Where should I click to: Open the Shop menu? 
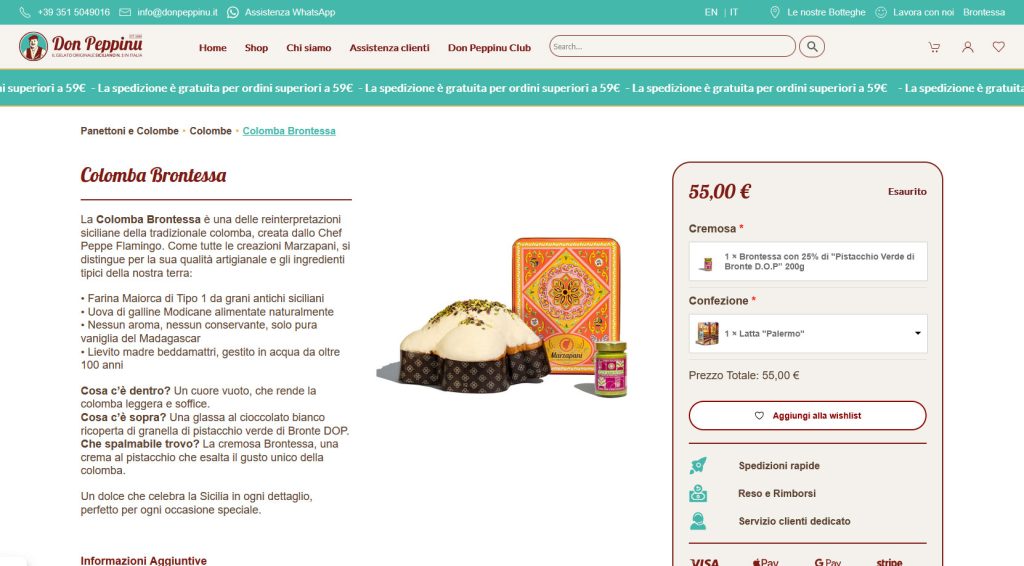coord(256,48)
